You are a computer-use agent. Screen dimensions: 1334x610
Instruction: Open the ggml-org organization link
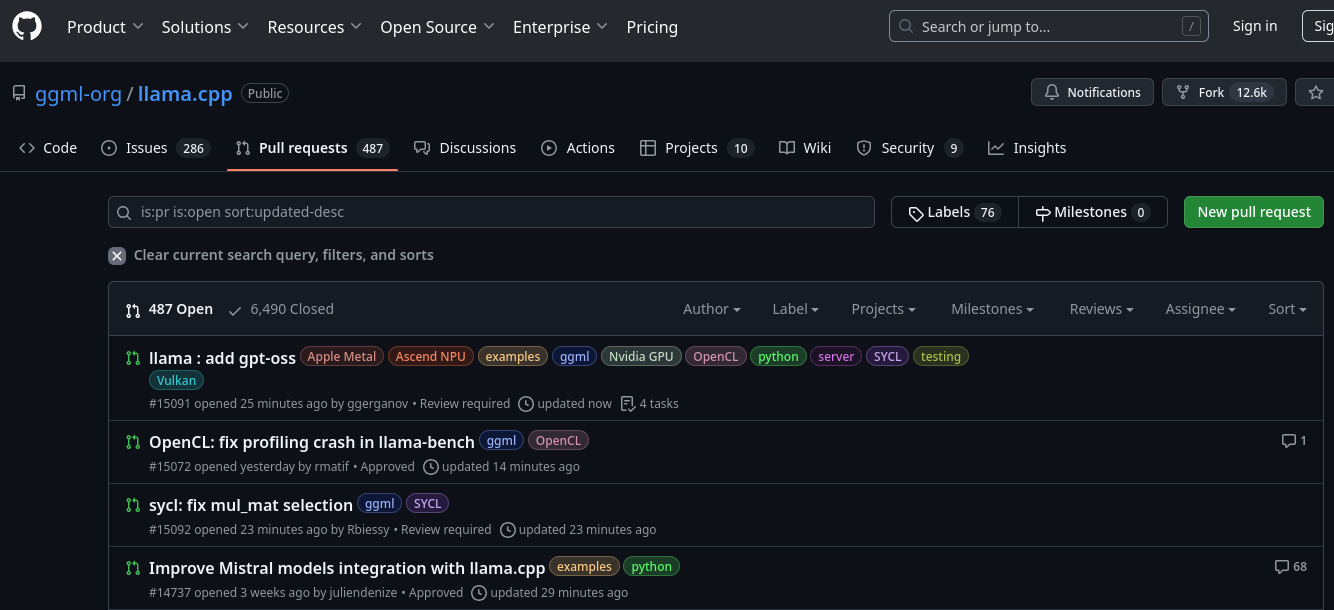point(78,94)
